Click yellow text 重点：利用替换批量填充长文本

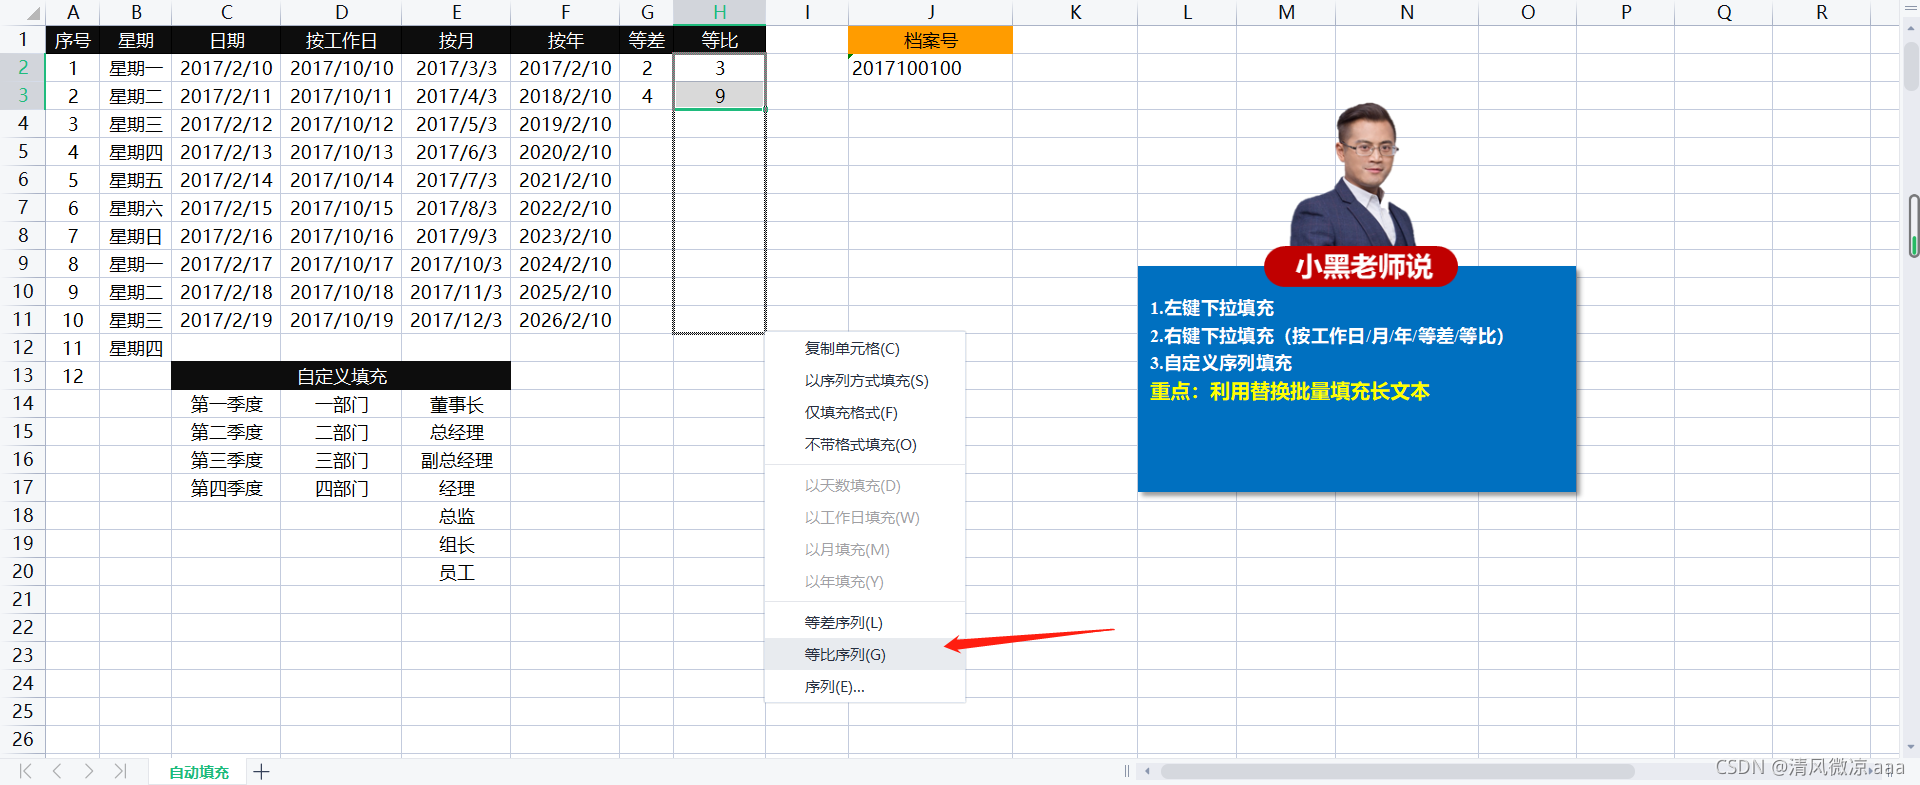pos(1289,391)
